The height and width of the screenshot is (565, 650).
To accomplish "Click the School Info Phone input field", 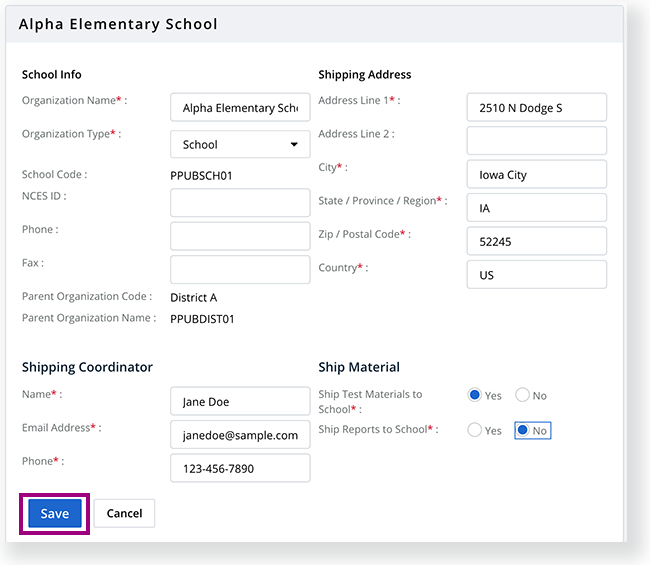I will click(x=240, y=236).
